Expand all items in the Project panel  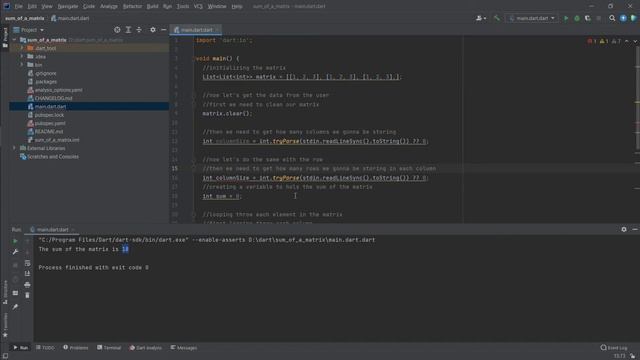pyautogui.click(x=128, y=30)
